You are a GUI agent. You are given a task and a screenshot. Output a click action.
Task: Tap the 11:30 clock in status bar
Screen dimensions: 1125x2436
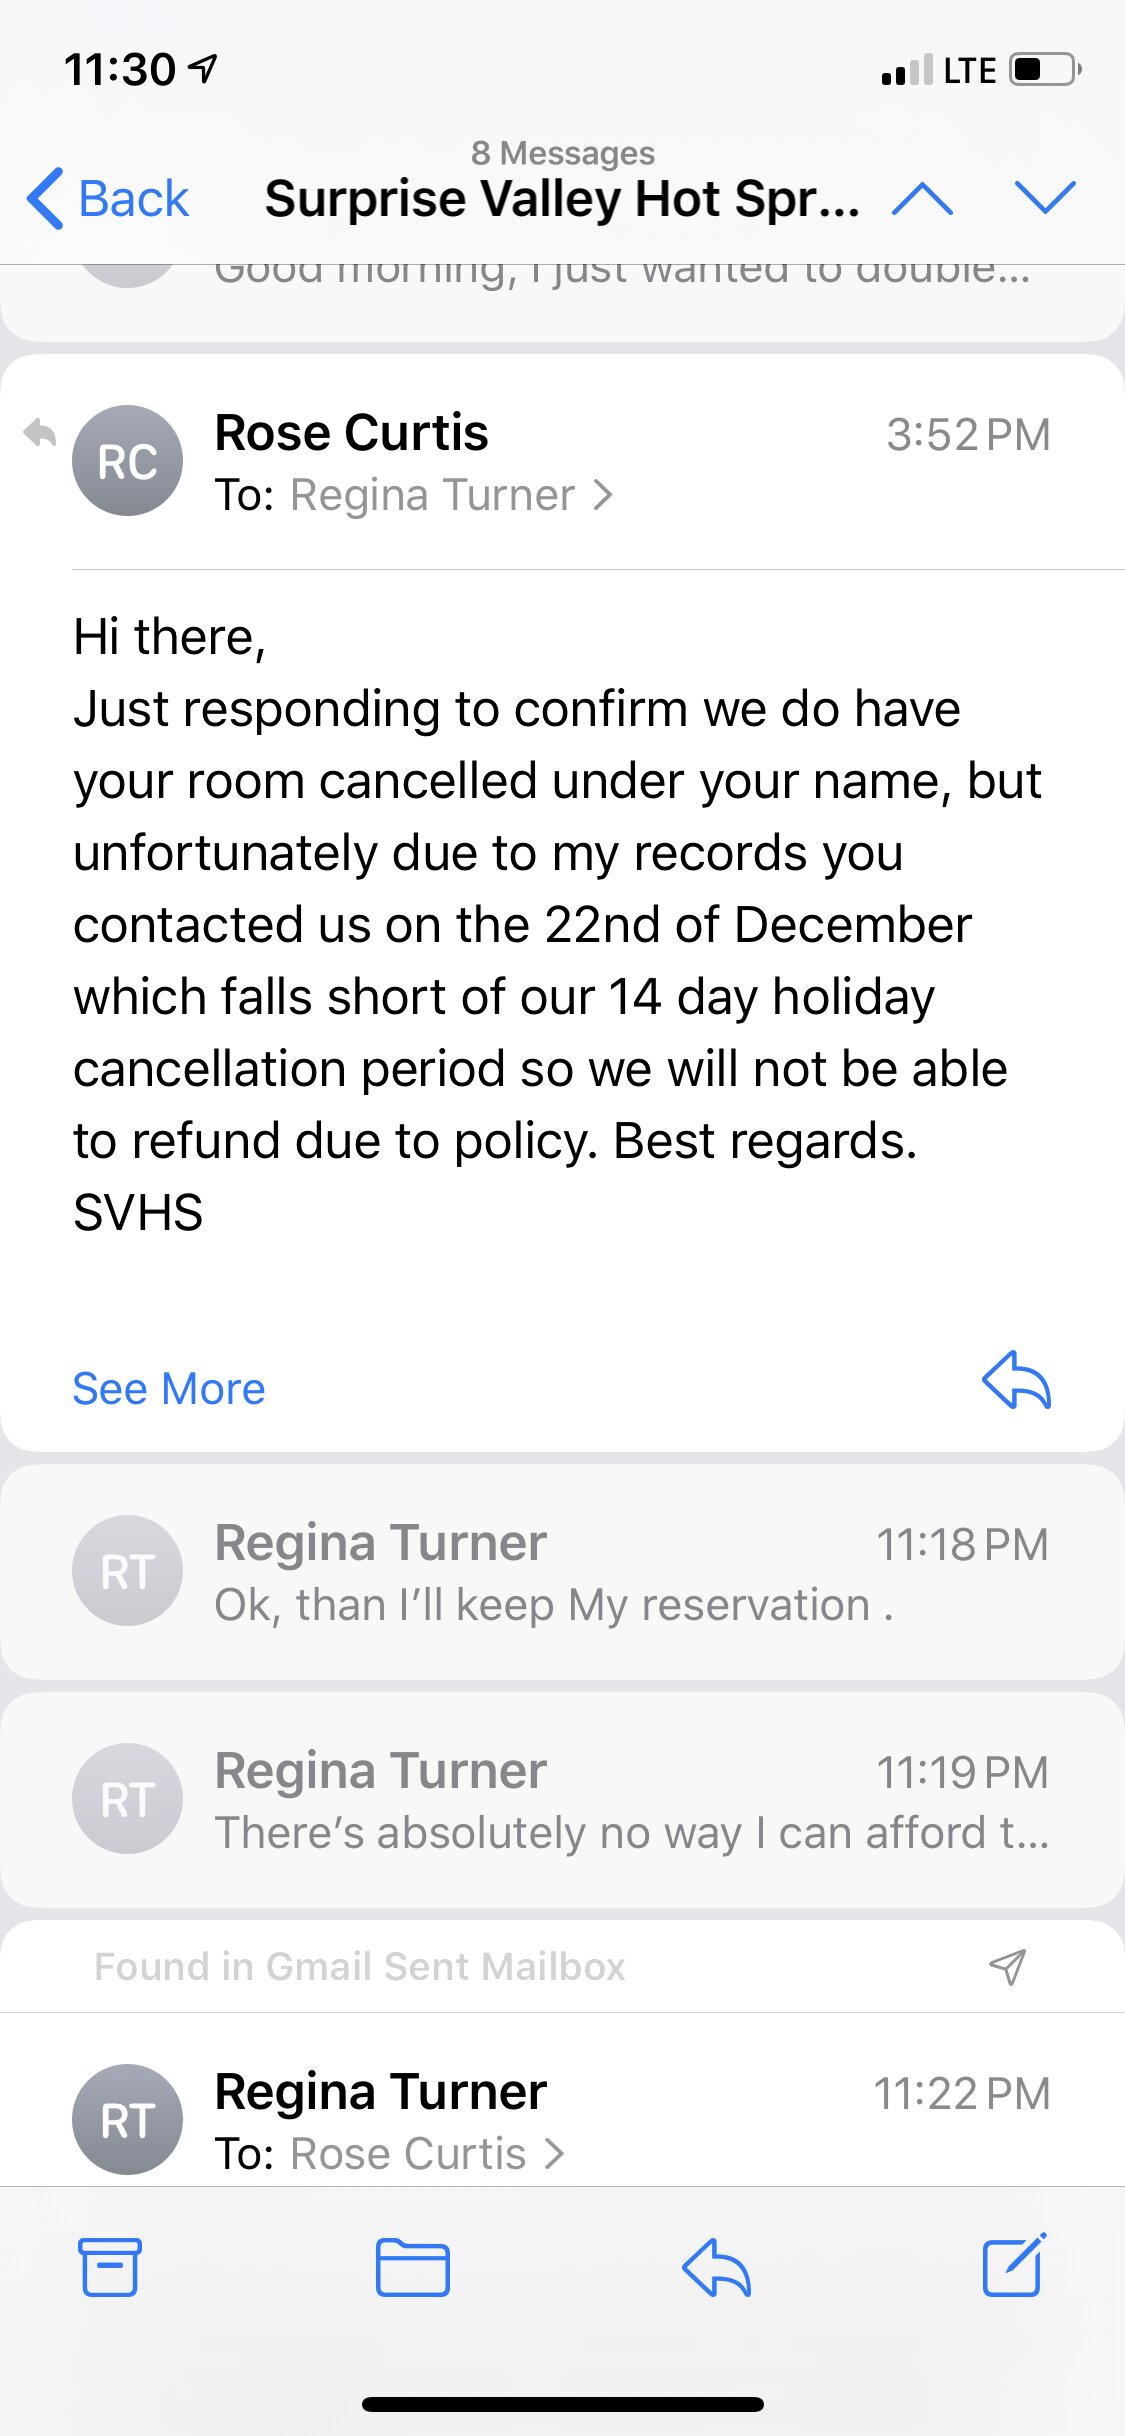pyautogui.click(x=120, y=70)
